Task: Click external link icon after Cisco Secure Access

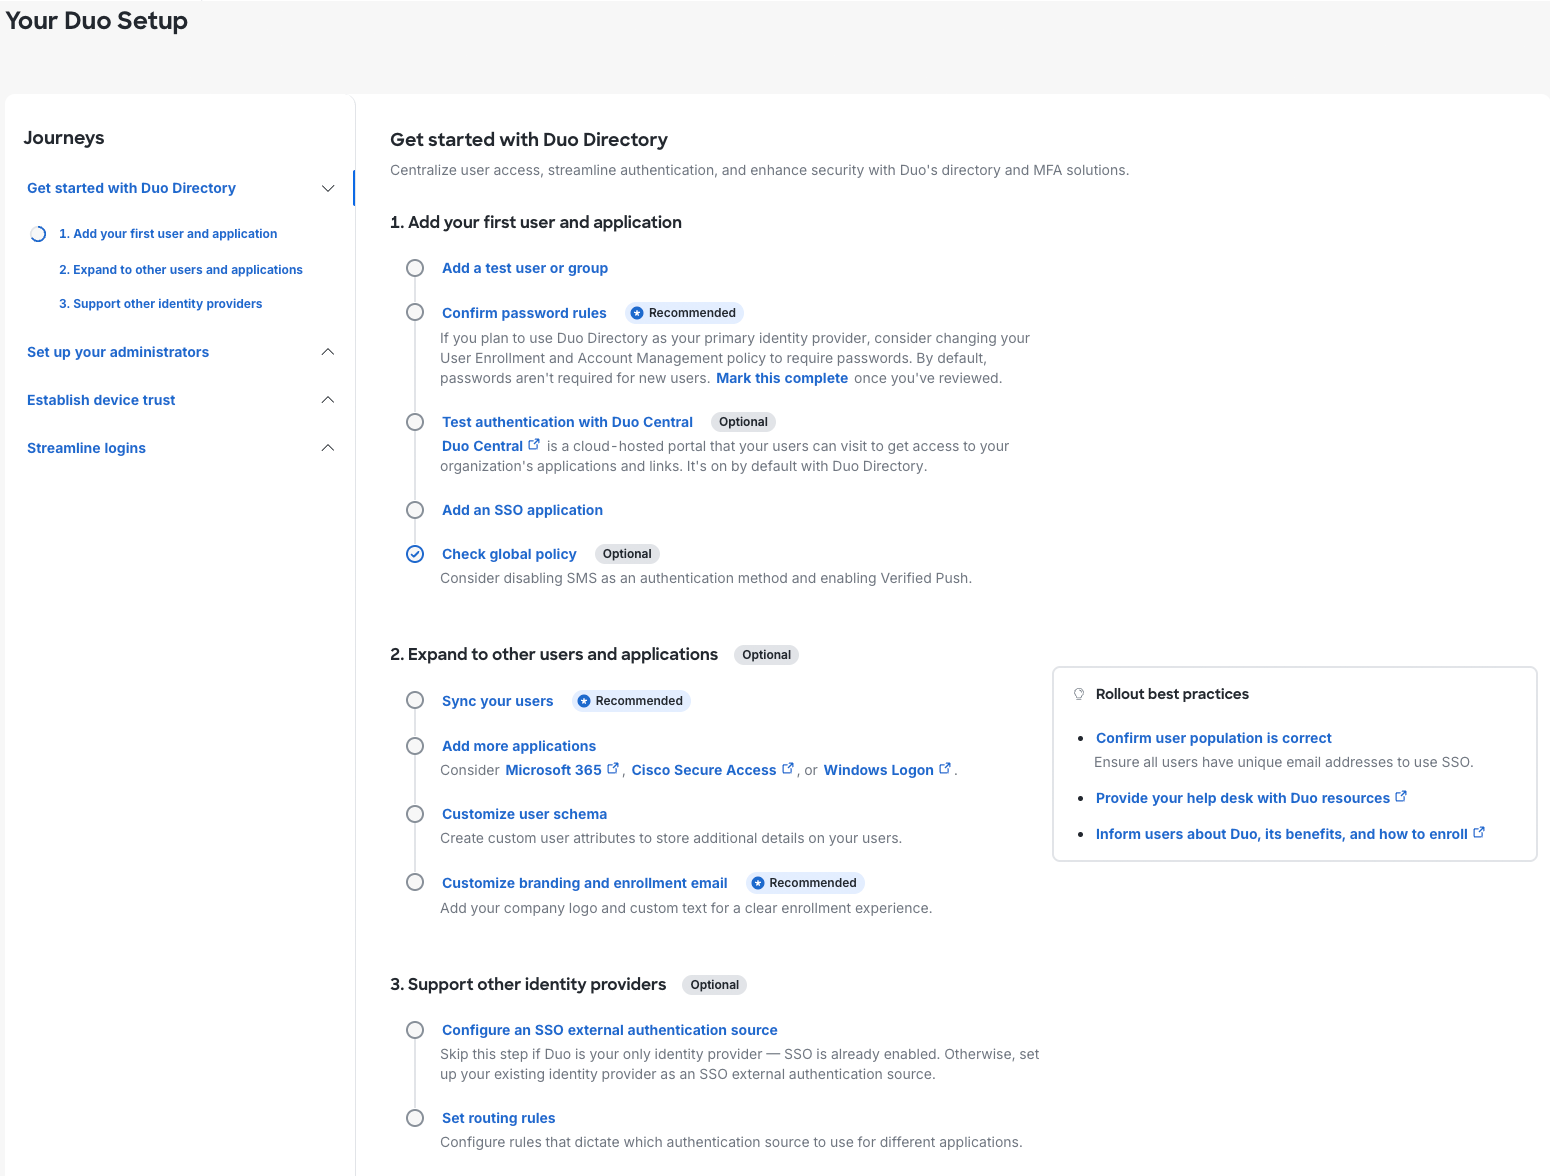Action: pos(788,769)
